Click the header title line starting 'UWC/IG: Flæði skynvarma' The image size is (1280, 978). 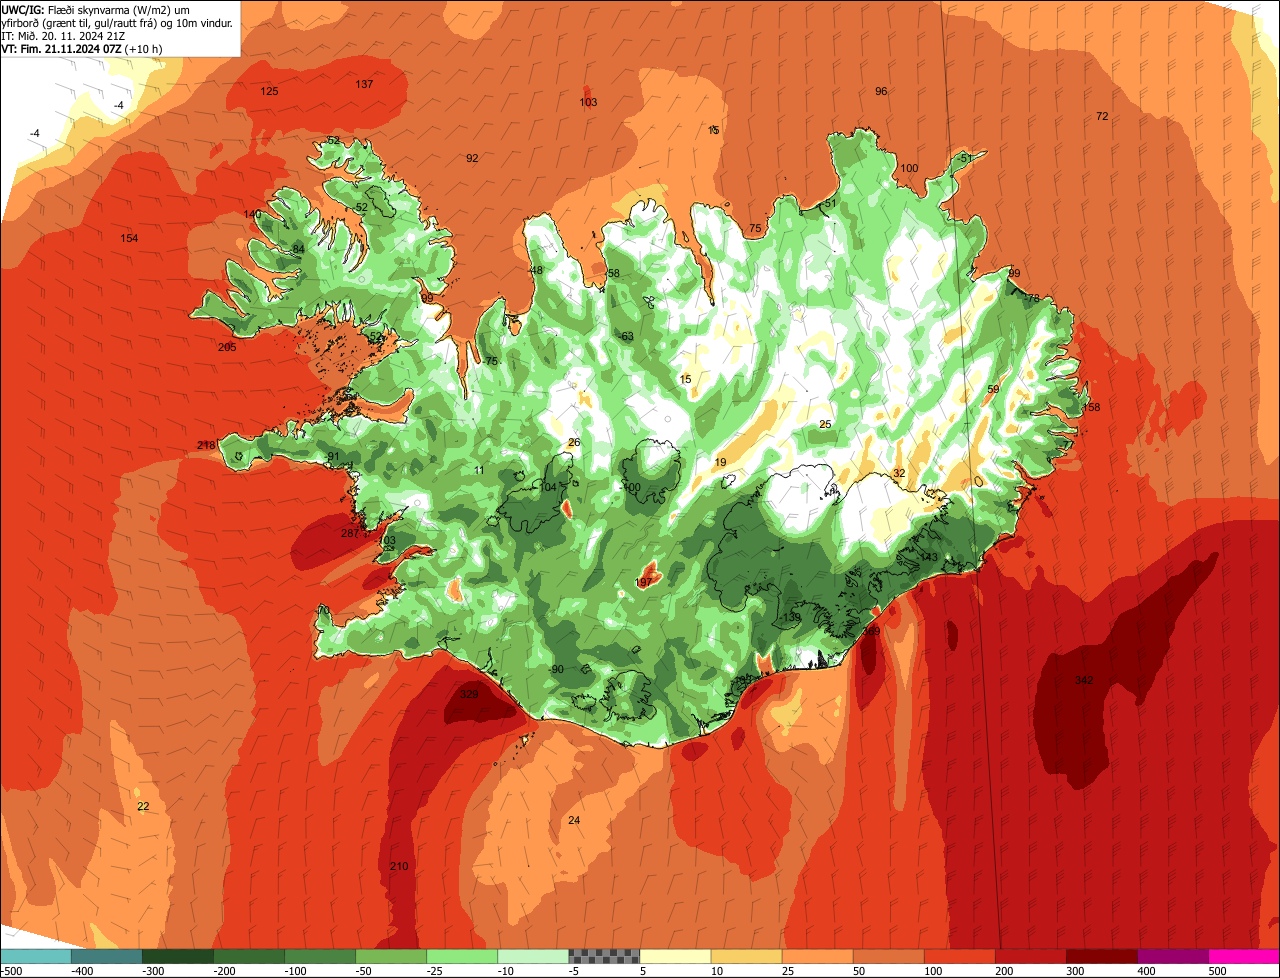96,9
